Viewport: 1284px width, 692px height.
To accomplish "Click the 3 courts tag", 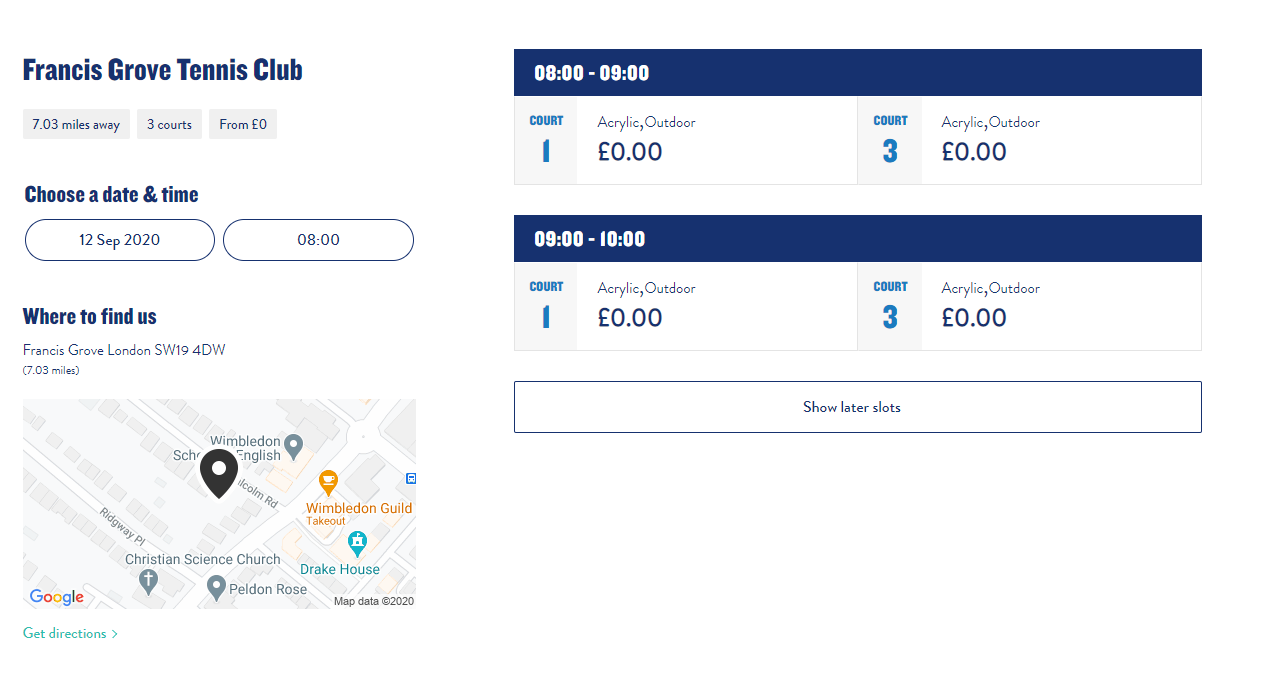I will click(169, 125).
